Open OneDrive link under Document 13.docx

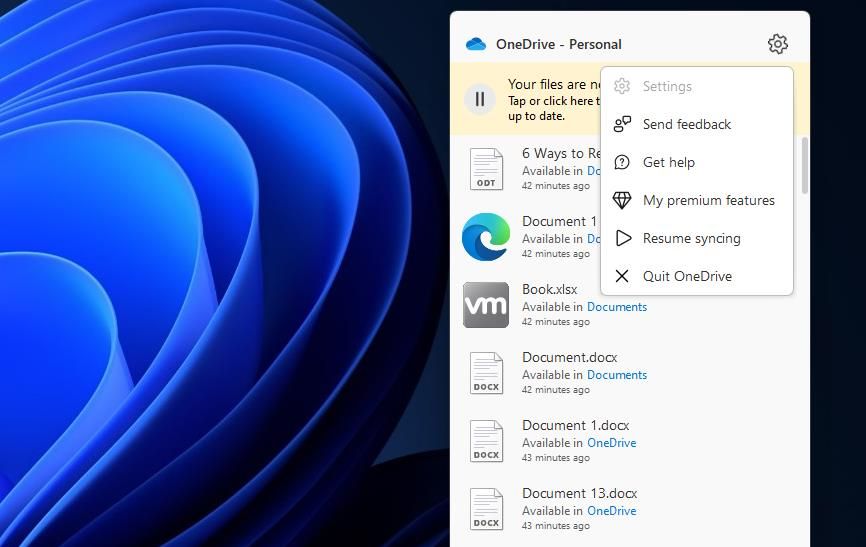(x=611, y=511)
